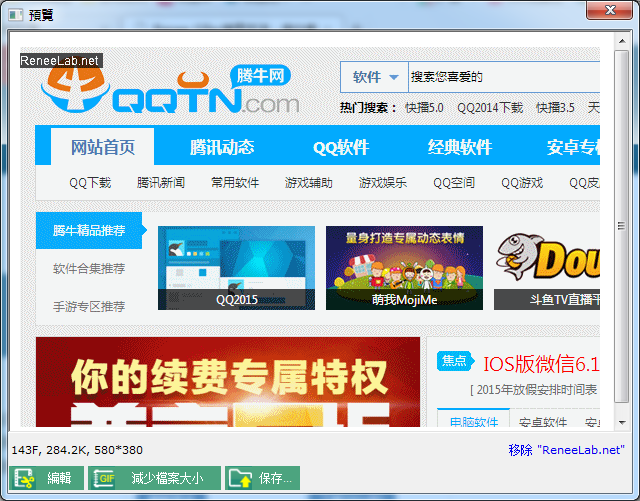
Task: Open the 腾讯动态 navigation tab
Action: click(222, 148)
